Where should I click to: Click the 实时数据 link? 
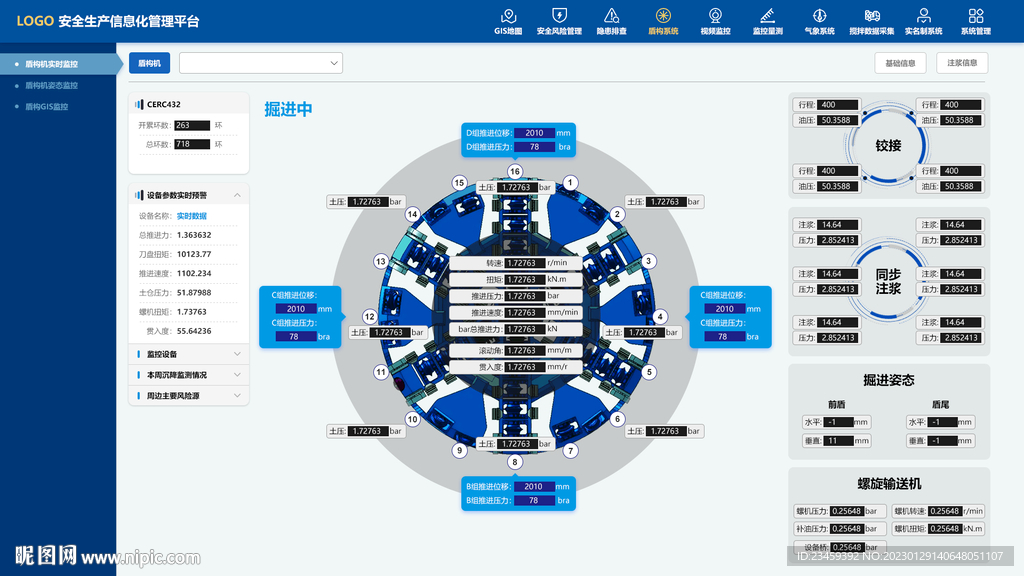191,216
